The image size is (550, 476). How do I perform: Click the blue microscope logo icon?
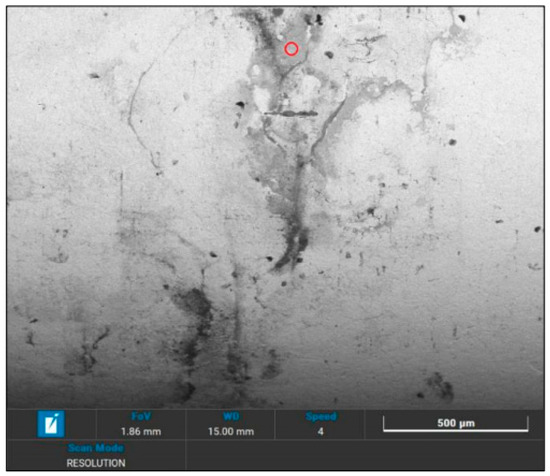[x=51, y=424]
